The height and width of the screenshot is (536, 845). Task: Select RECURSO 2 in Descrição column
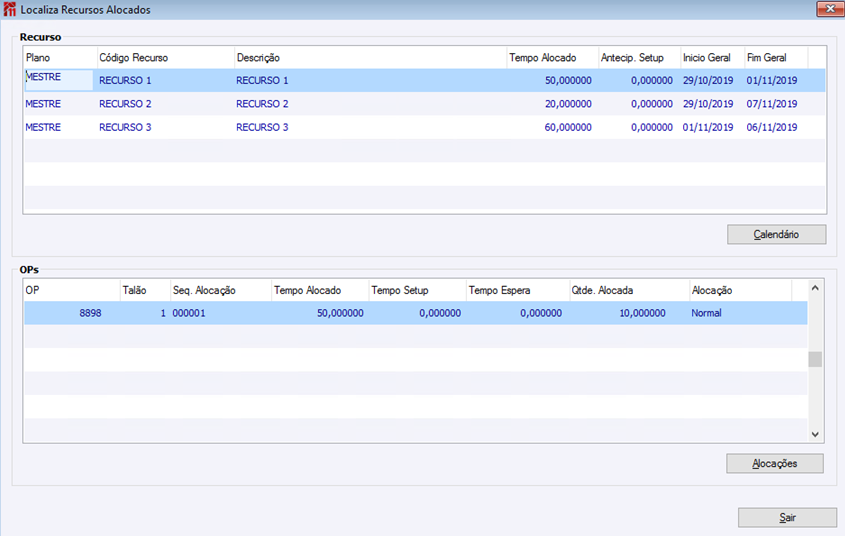click(x=262, y=103)
